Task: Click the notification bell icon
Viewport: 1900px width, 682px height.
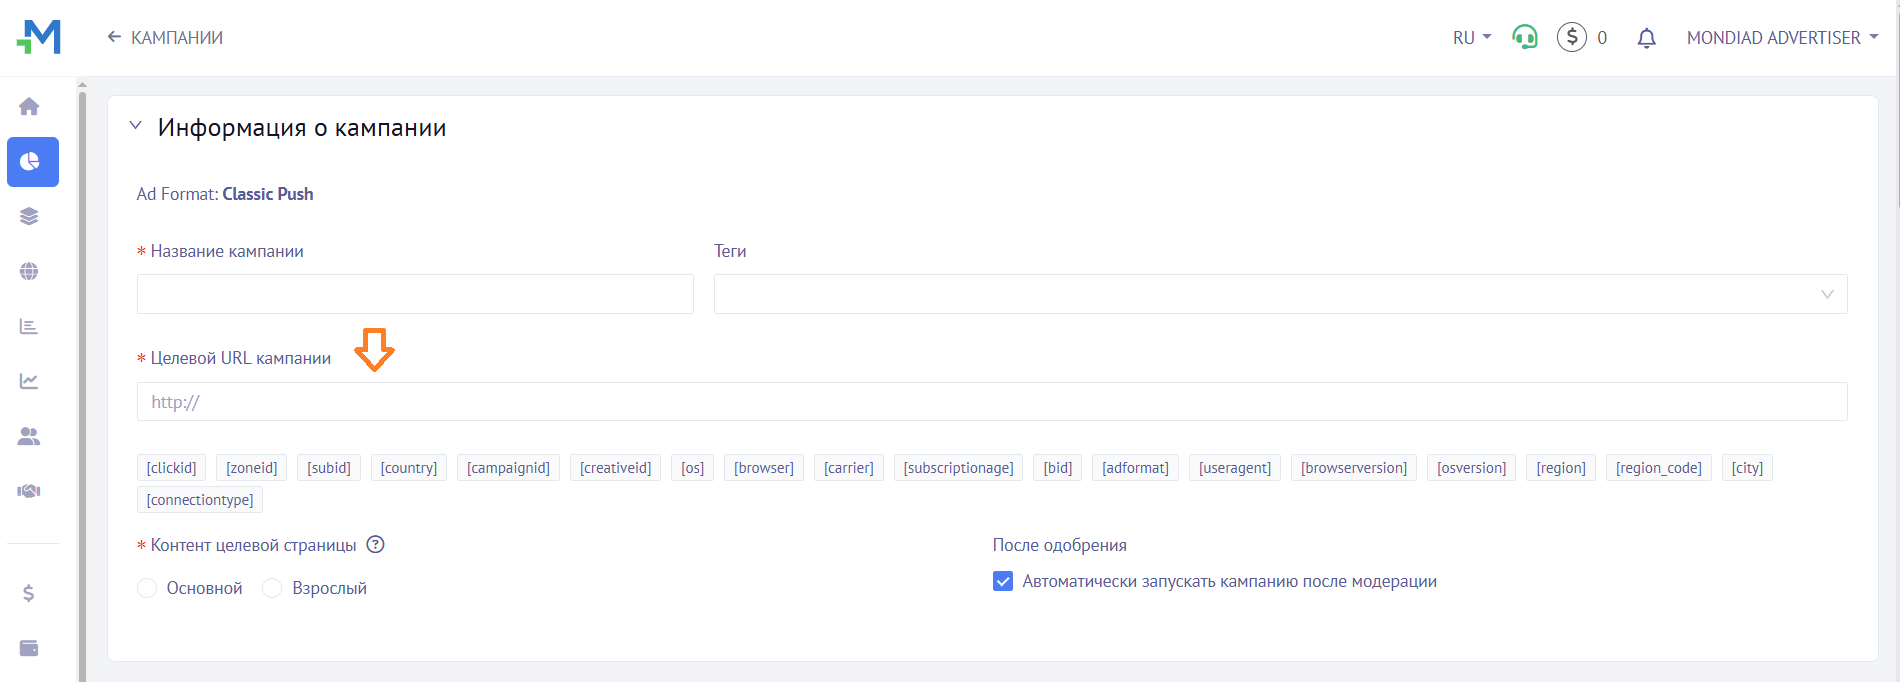Action: point(1646,38)
